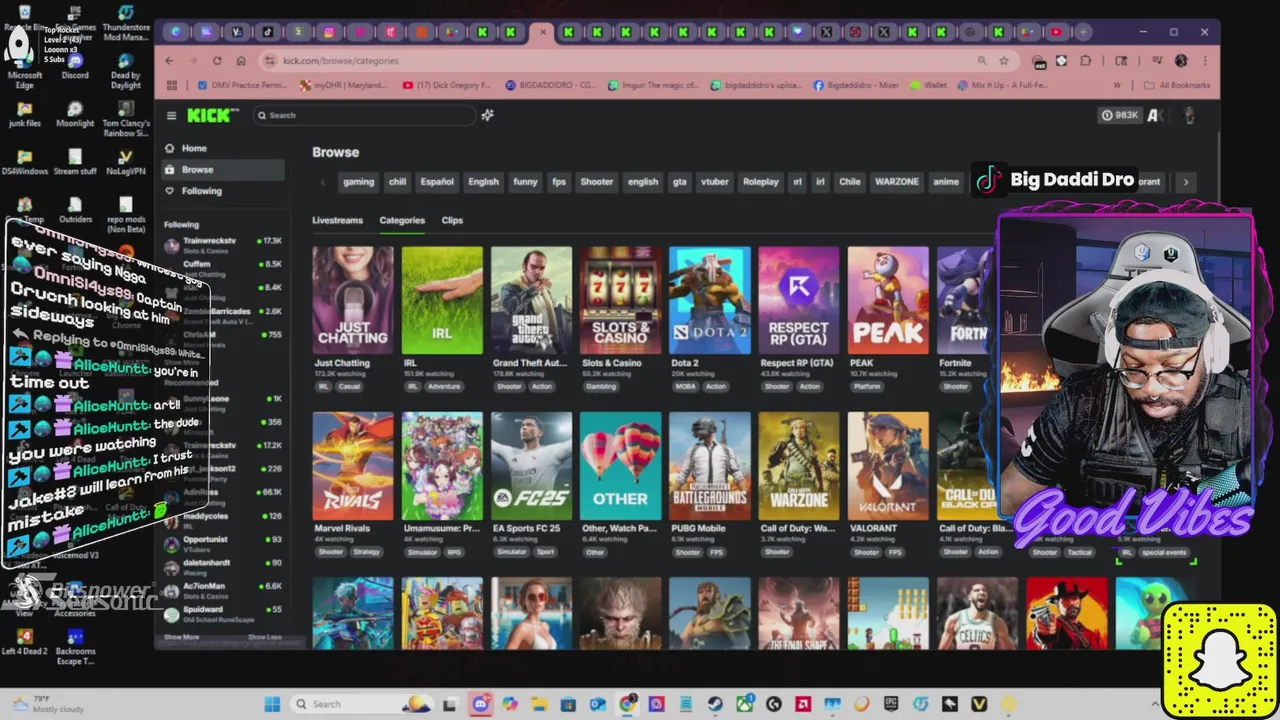Open the Microsoft Edge desktop shortcut
Viewport: 1280px width, 720px height.
pyautogui.click(x=25, y=72)
